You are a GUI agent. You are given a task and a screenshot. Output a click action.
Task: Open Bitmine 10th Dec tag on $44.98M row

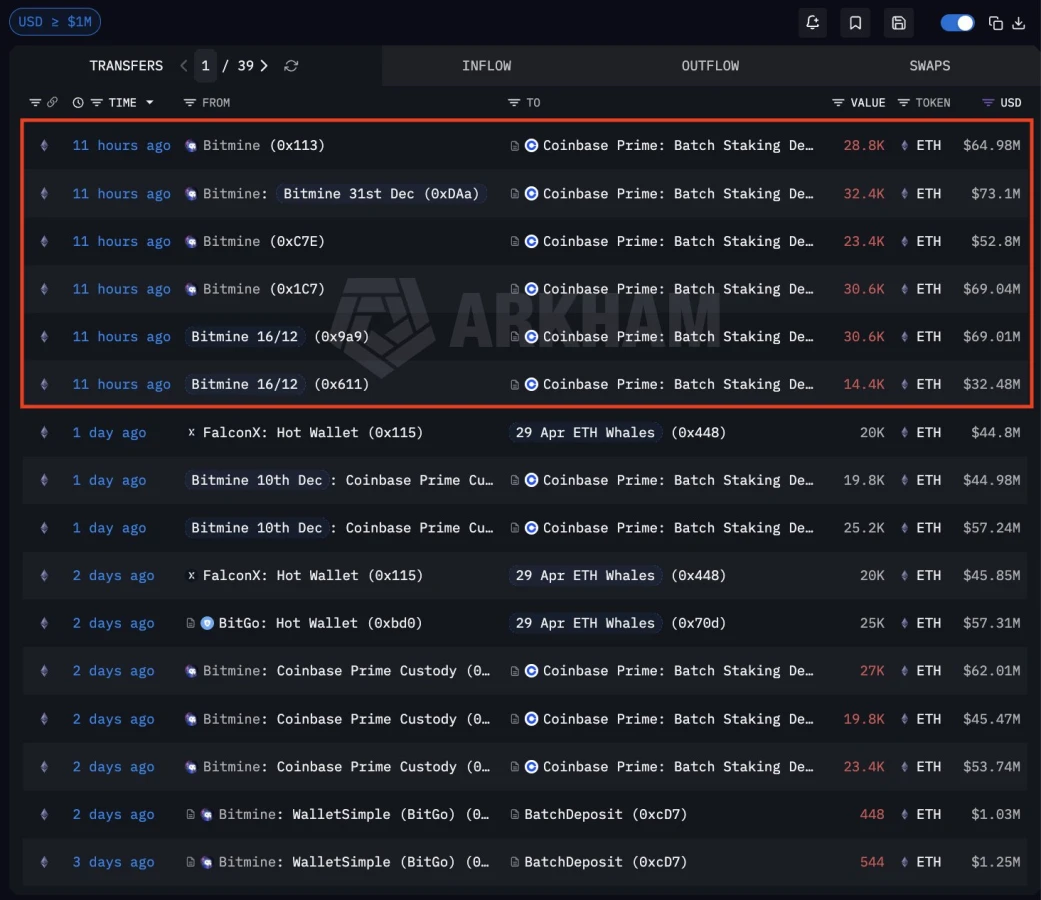256,481
